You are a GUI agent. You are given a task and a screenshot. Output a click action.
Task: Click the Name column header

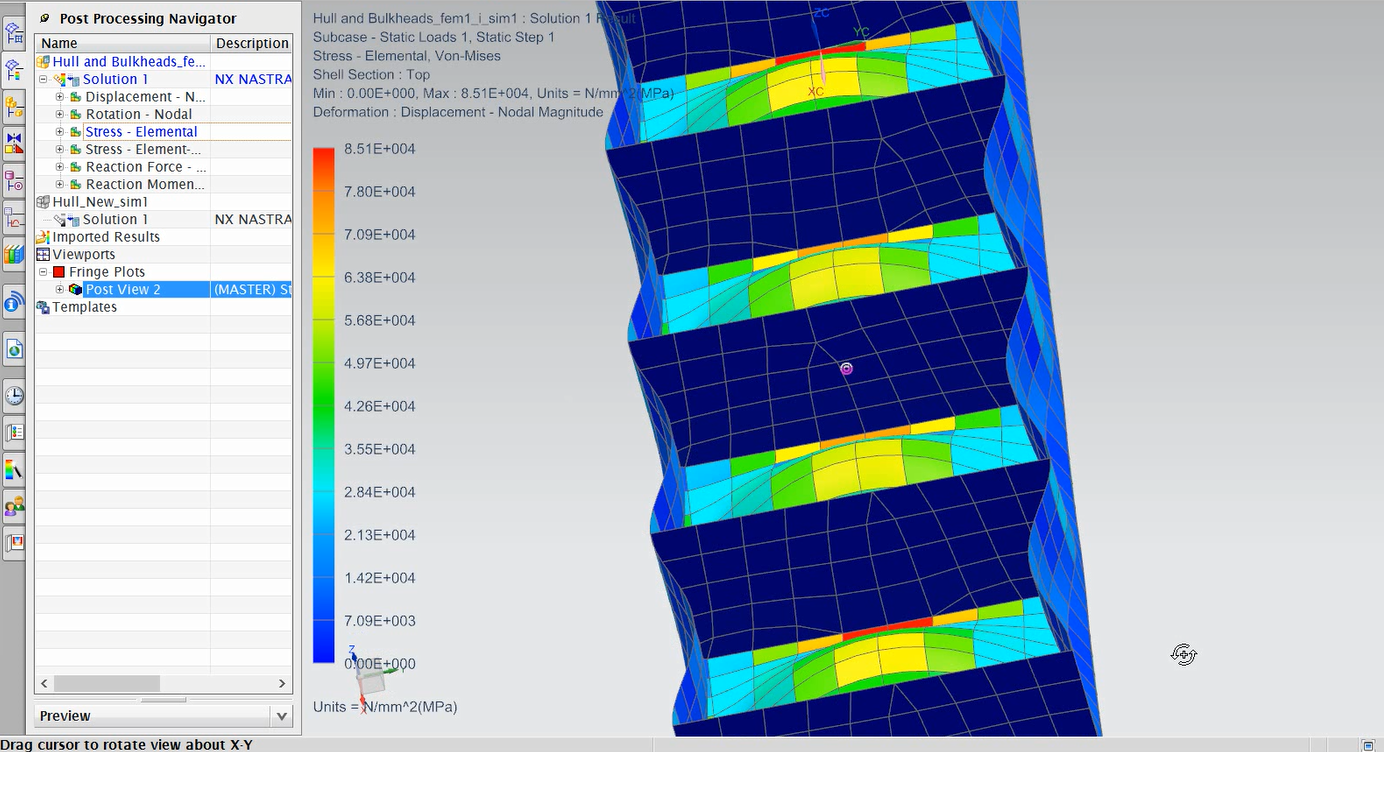[x=123, y=43]
